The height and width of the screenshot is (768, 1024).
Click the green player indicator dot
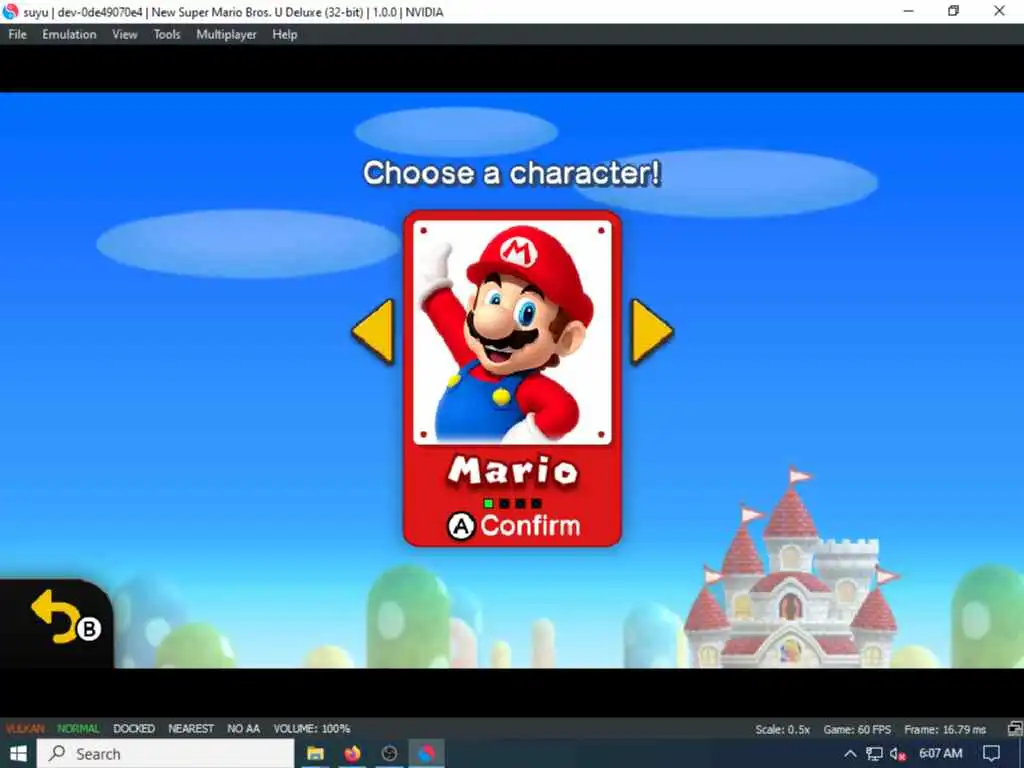click(488, 503)
